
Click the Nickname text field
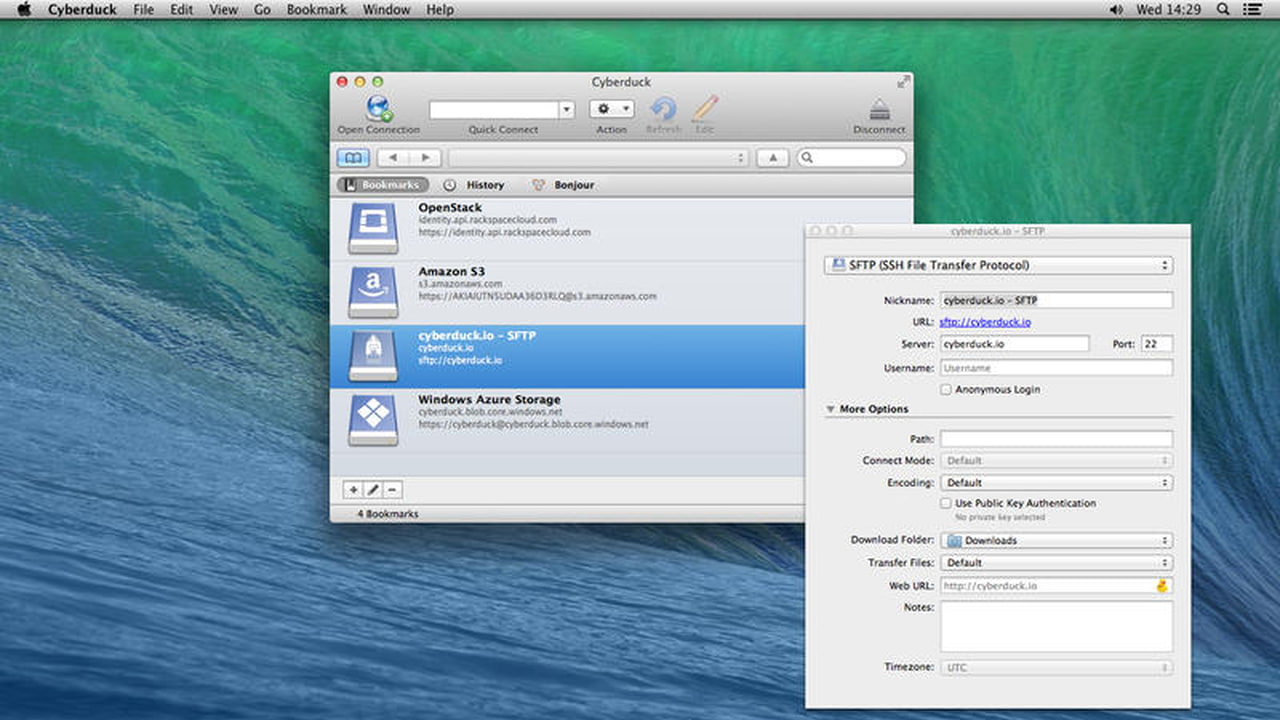(1056, 300)
